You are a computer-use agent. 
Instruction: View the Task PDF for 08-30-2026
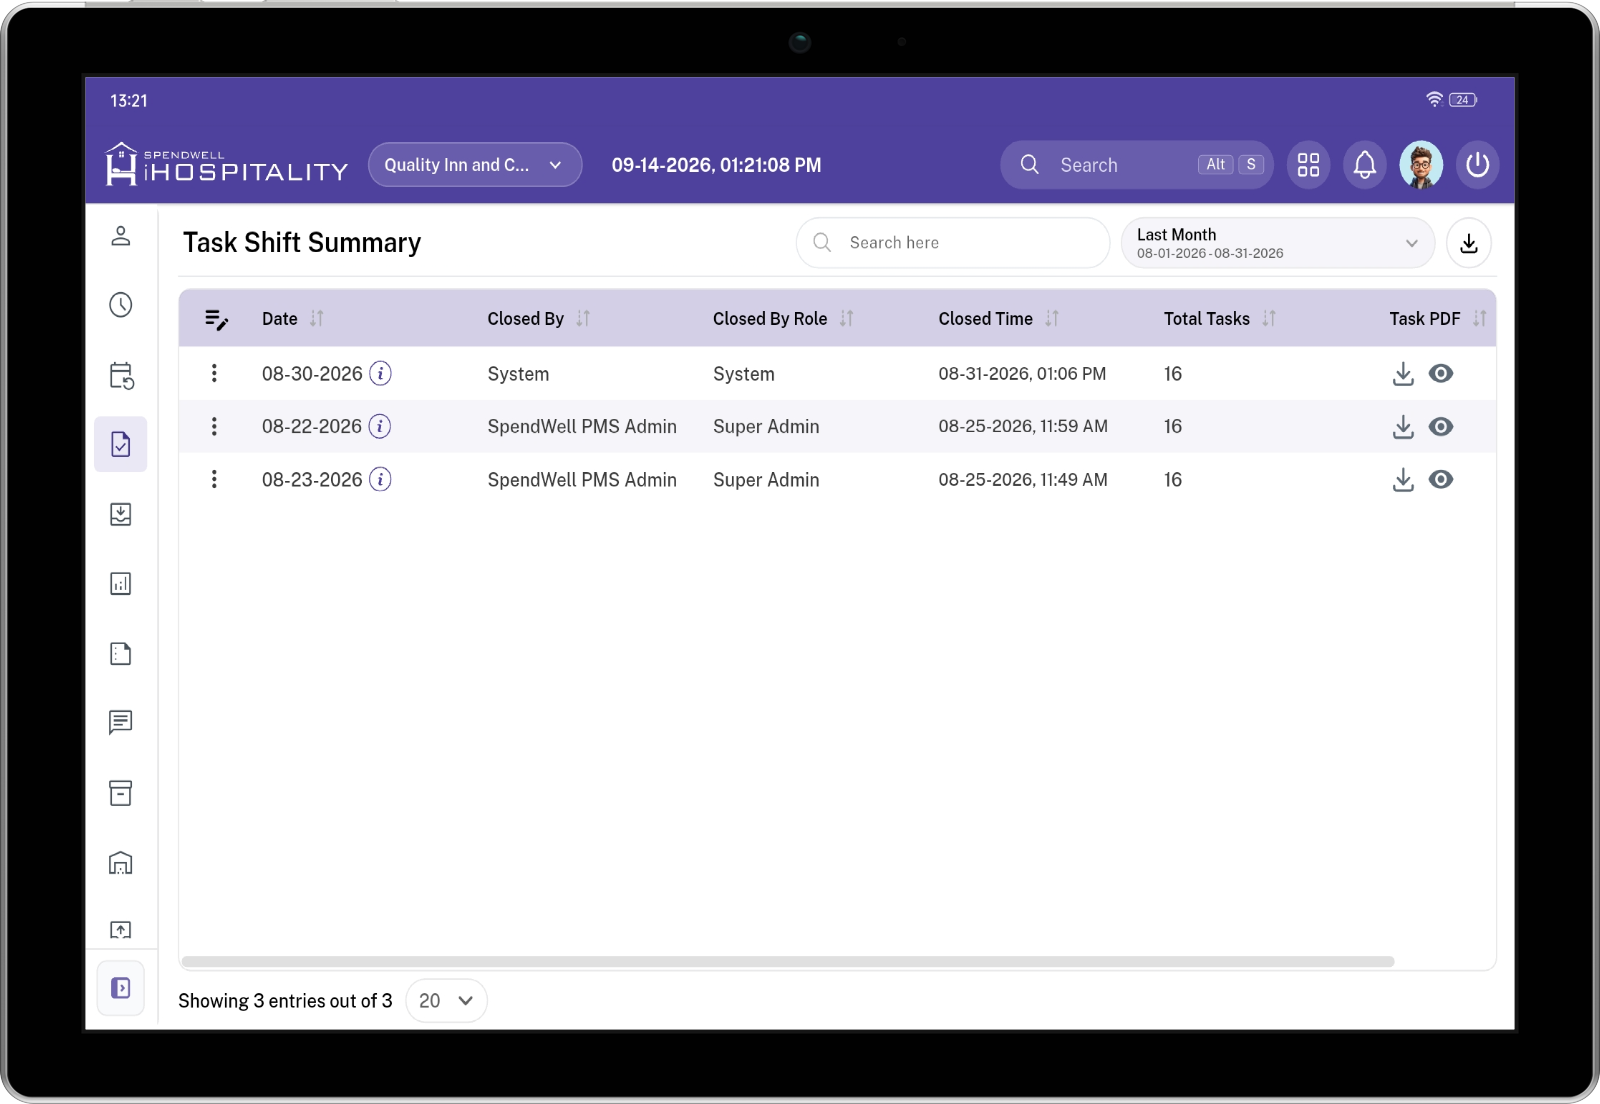(1441, 374)
